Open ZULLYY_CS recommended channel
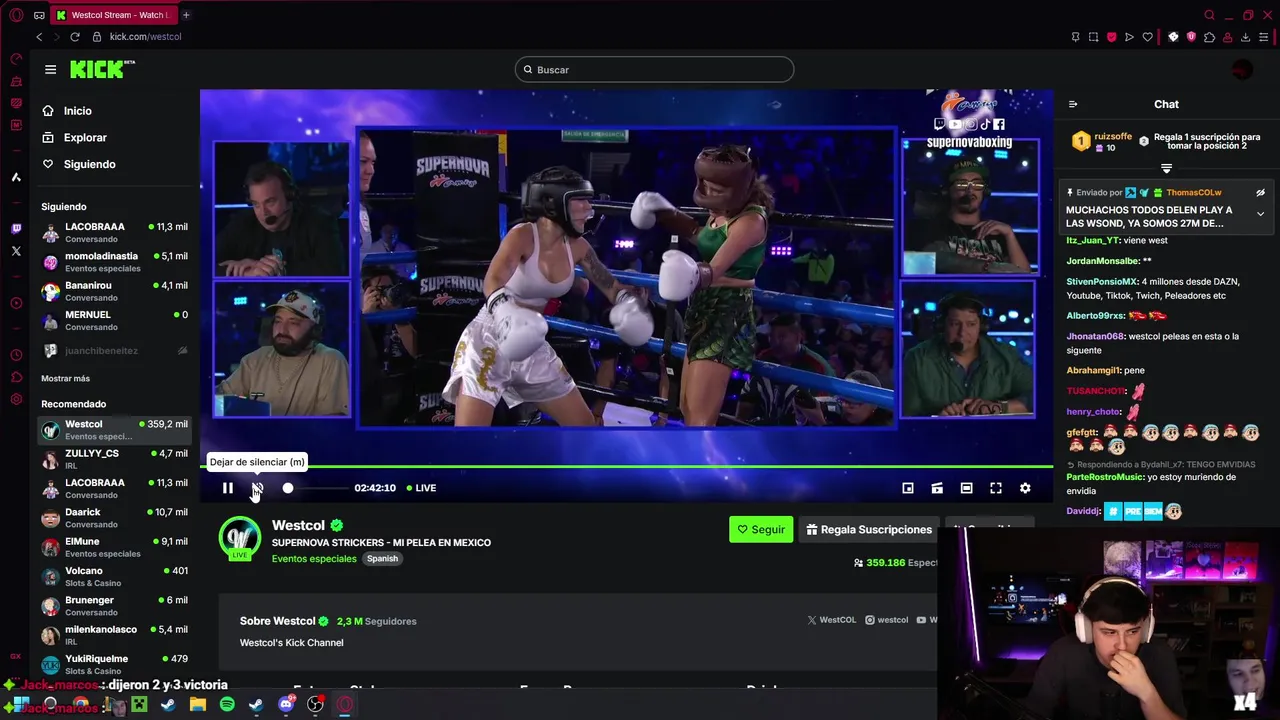The width and height of the screenshot is (1280, 720). coord(115,459)
